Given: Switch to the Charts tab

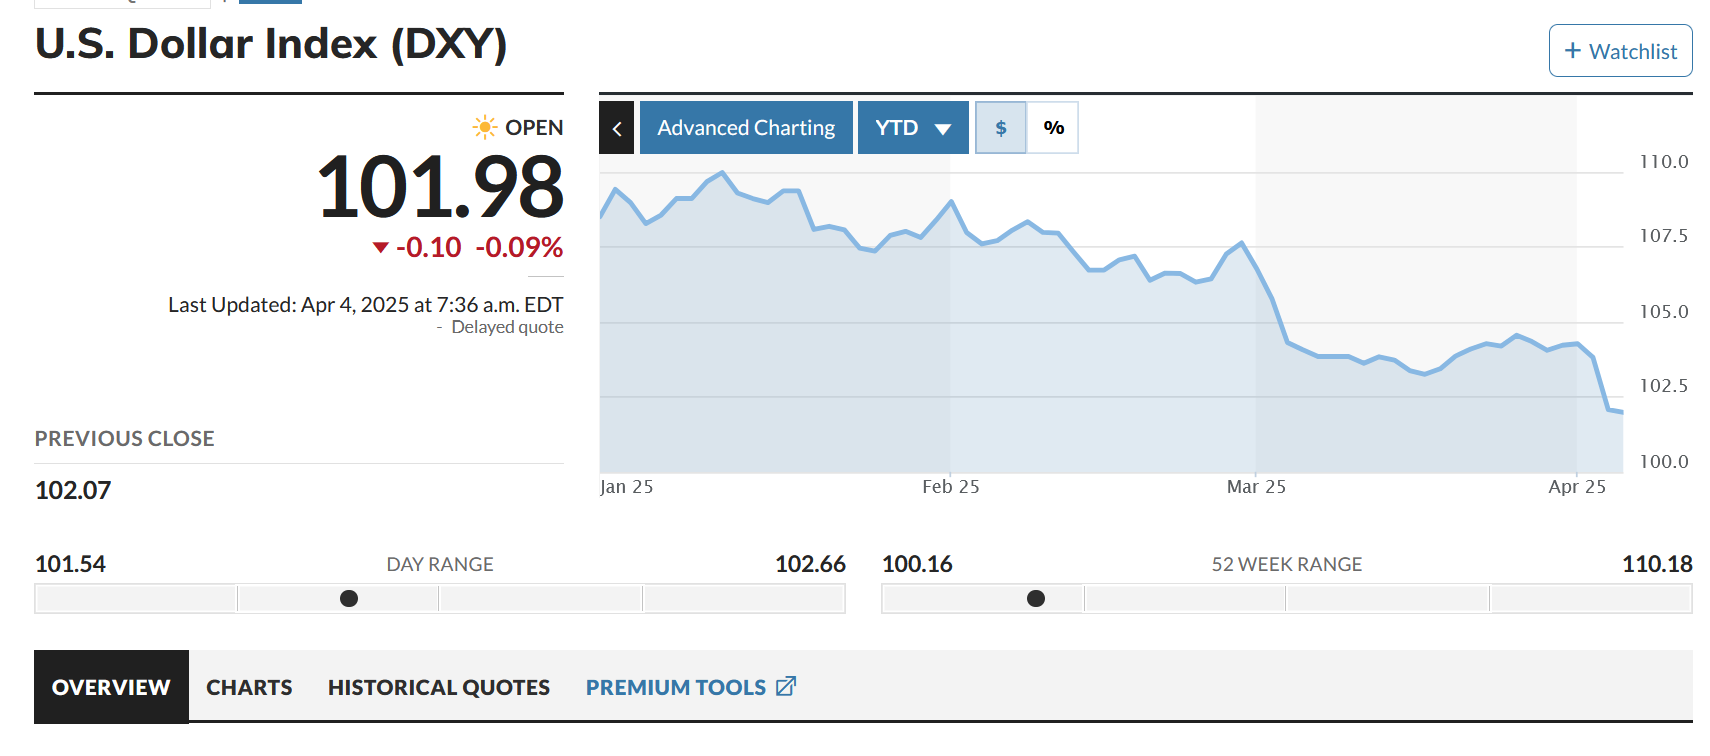Looking at the screenshot, I should [249, 687].
